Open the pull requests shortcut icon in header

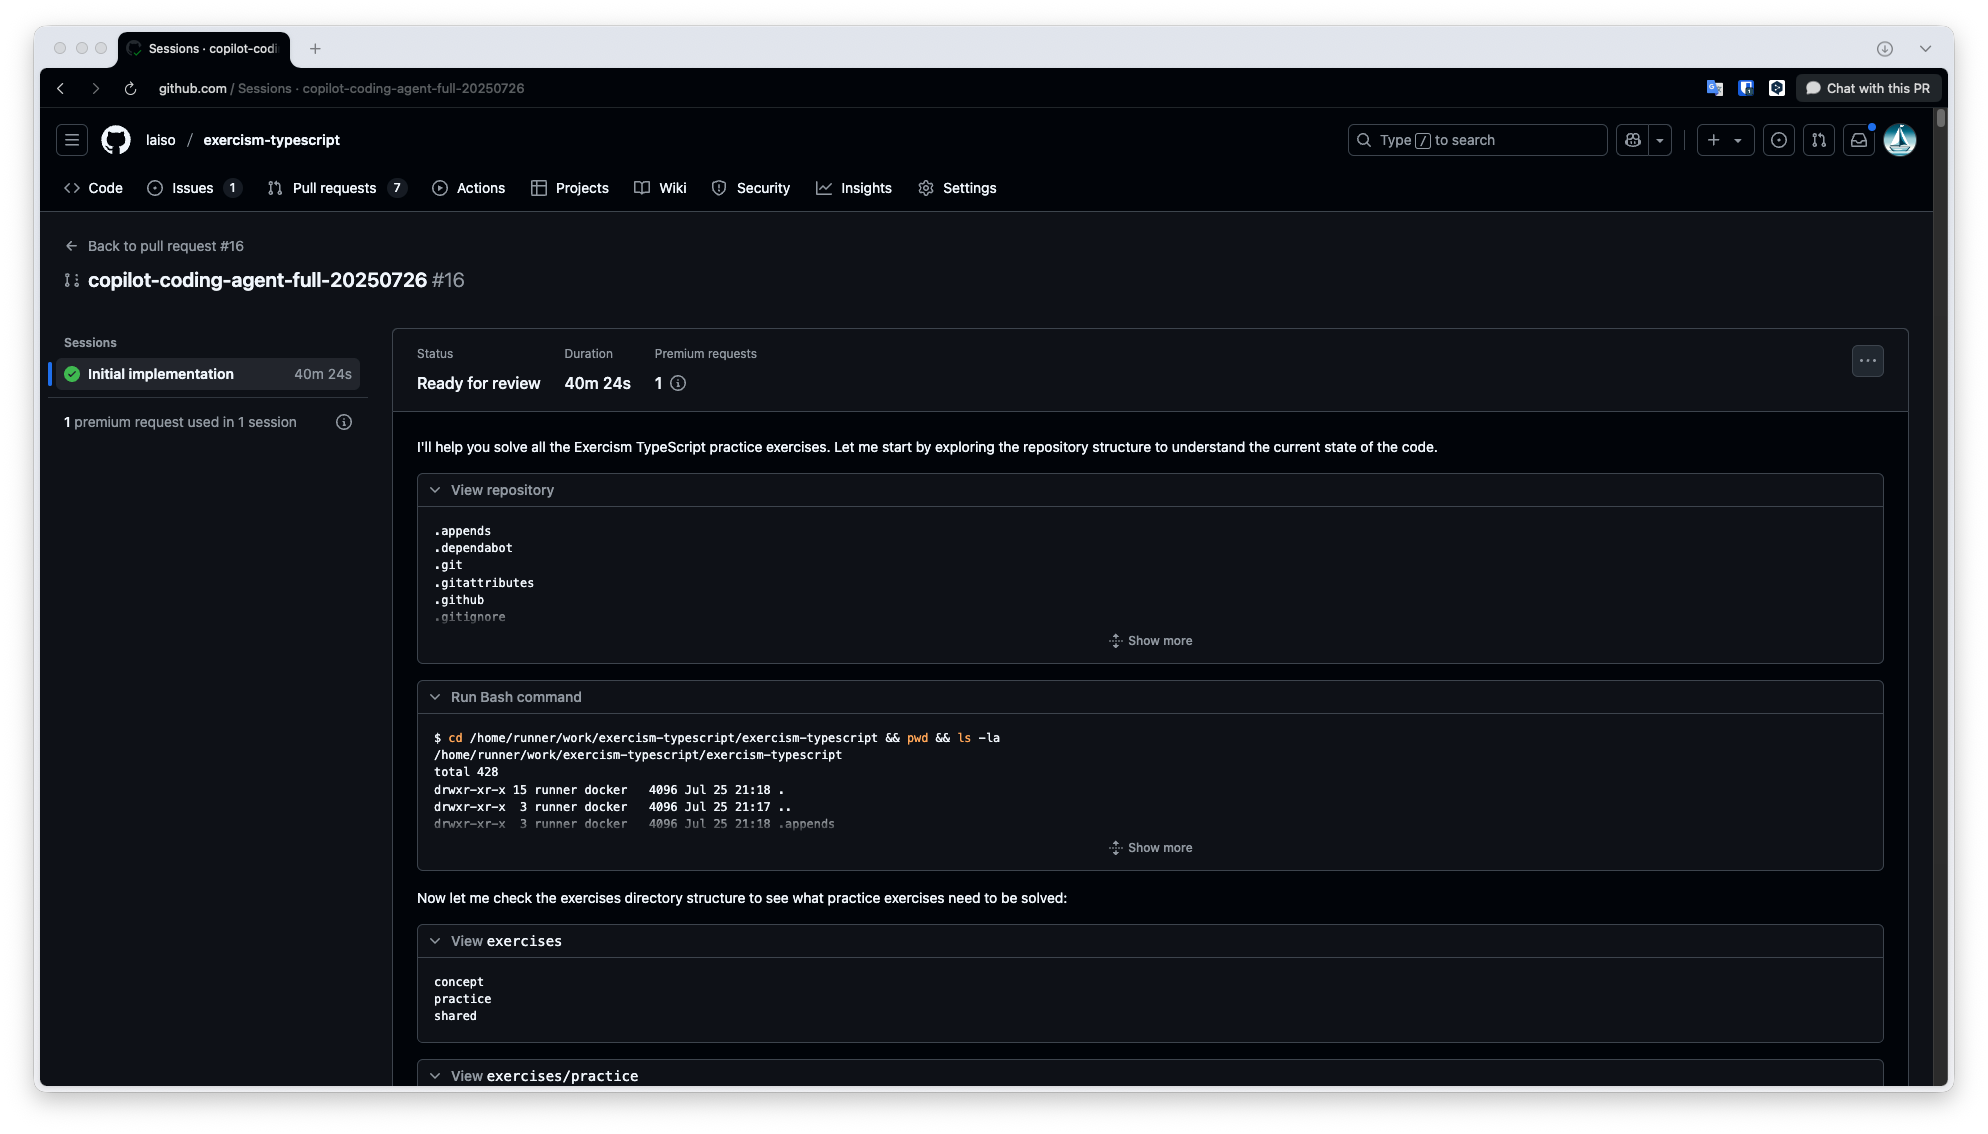tap(1819, 140)
